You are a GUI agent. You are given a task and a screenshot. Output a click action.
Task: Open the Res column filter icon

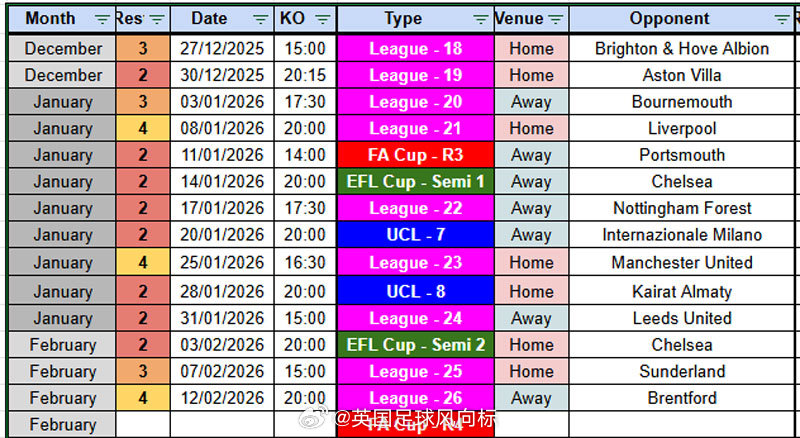157,19
